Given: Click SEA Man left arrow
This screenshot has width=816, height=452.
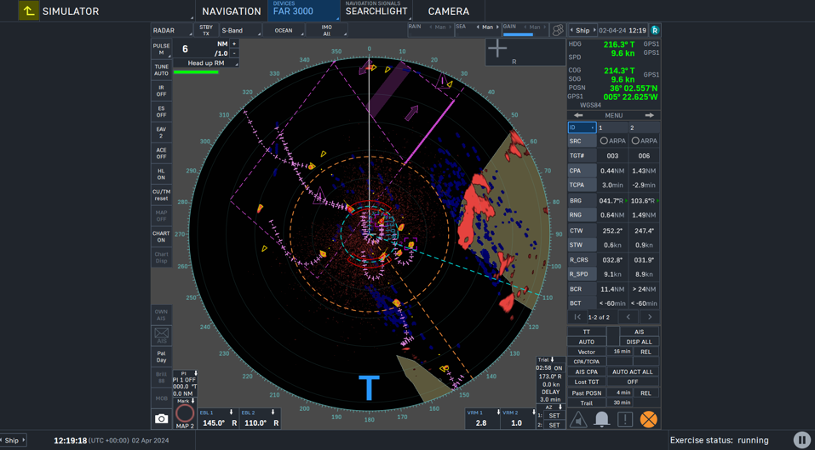Looking at the screenshot, I should (478, 27).
